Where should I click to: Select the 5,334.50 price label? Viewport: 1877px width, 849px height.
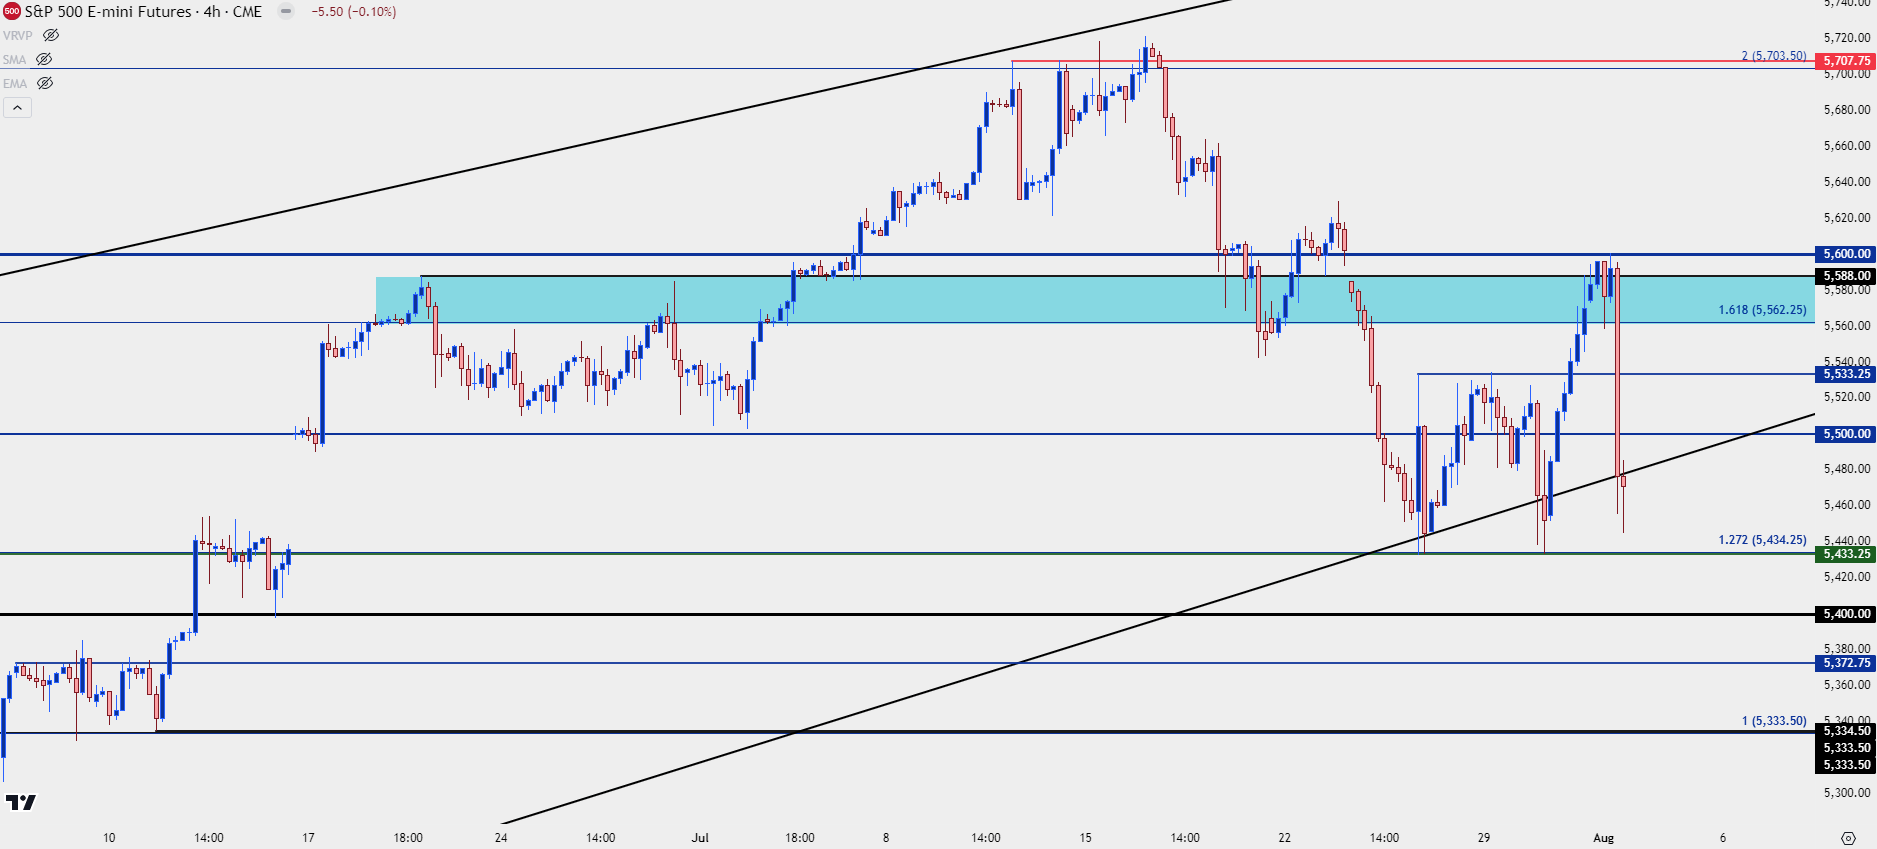[x=1845, y=731]
